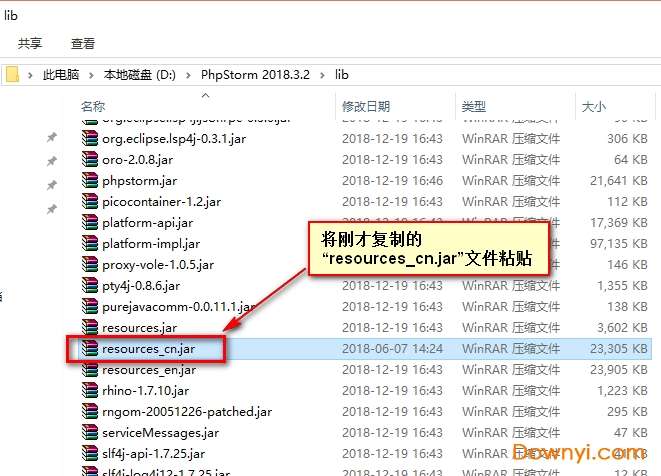Click WinRAR 压缩文件 type of serviceMessages.jar
The height and width of the screenshot is (476, 661).
point(511,433)
